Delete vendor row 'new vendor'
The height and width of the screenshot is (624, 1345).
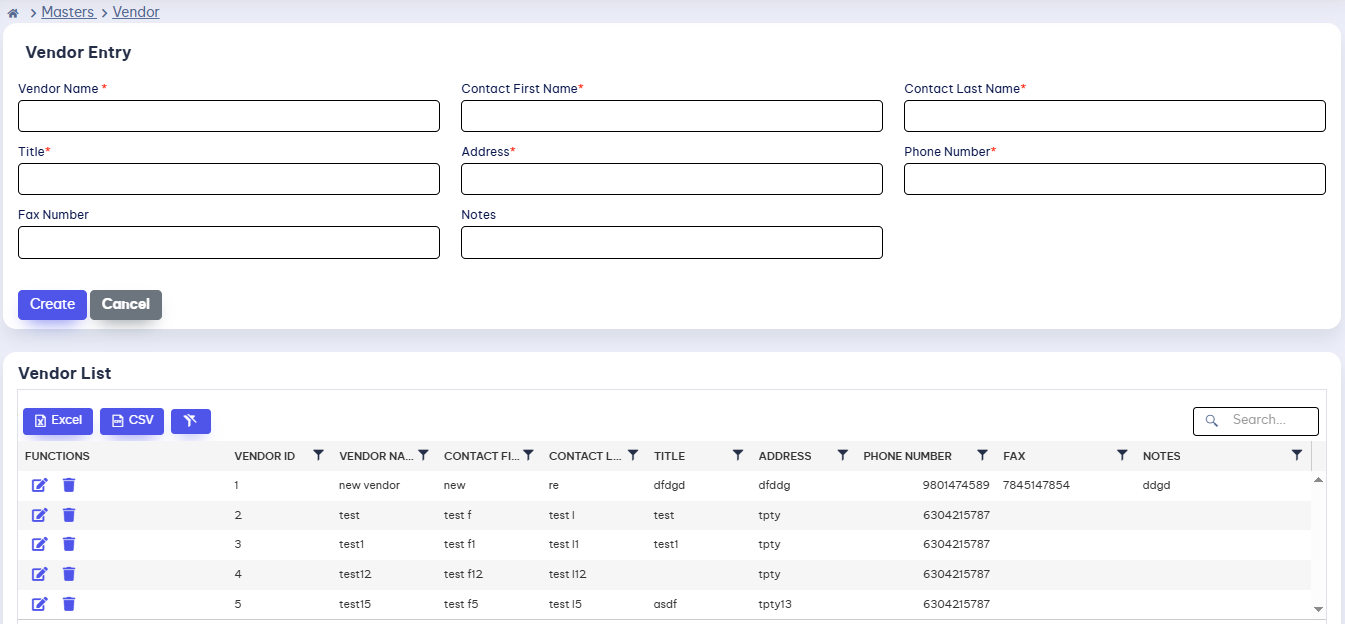click(x=69, y=485)
